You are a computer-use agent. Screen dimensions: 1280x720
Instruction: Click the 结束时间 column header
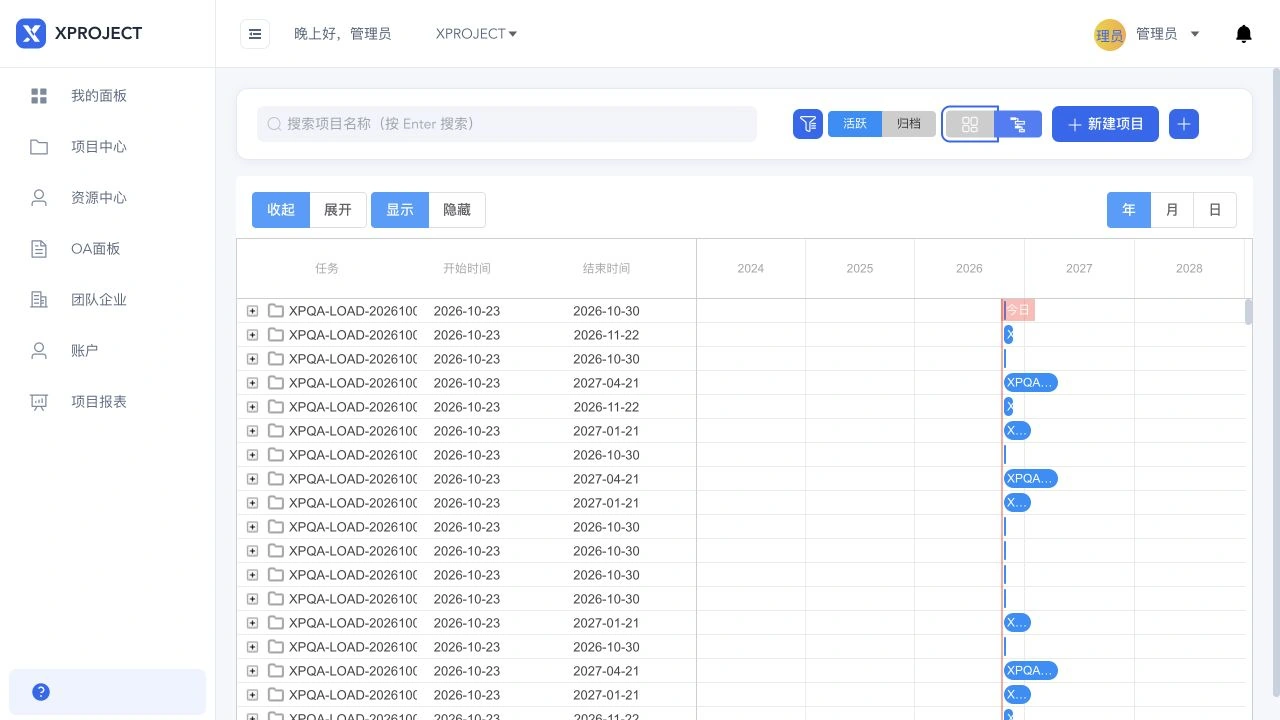(x=607, y=268)
